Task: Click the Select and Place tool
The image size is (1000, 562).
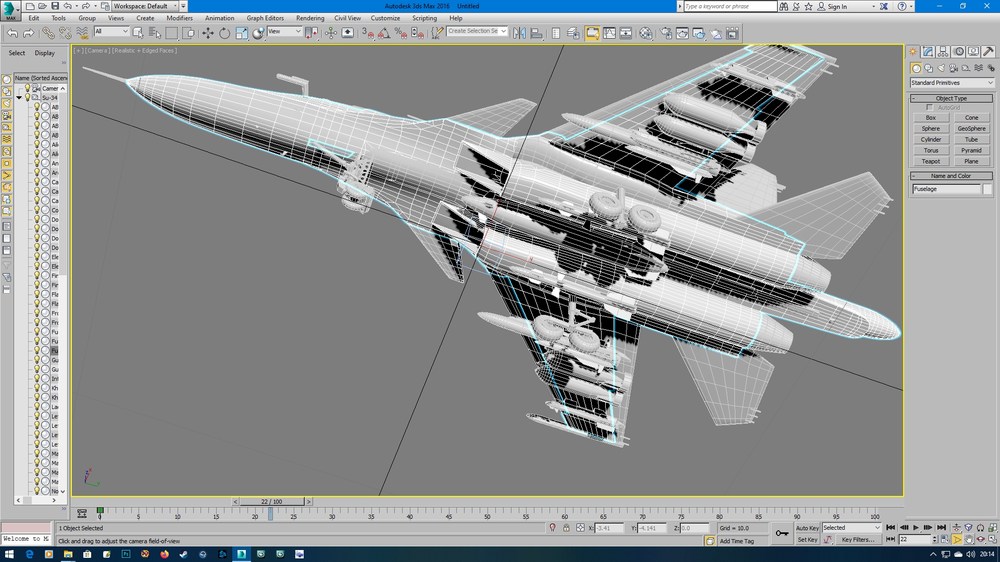Action: (x=258, y=33)
